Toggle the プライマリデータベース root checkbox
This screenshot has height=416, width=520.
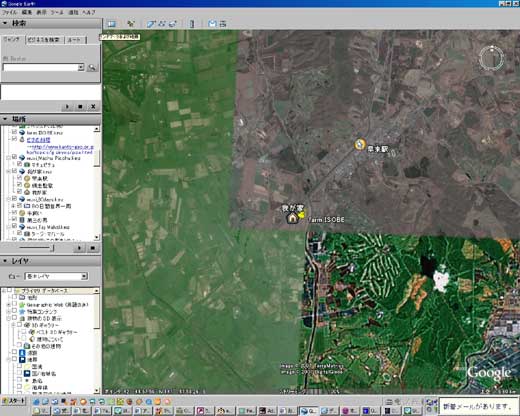(9, 290)
